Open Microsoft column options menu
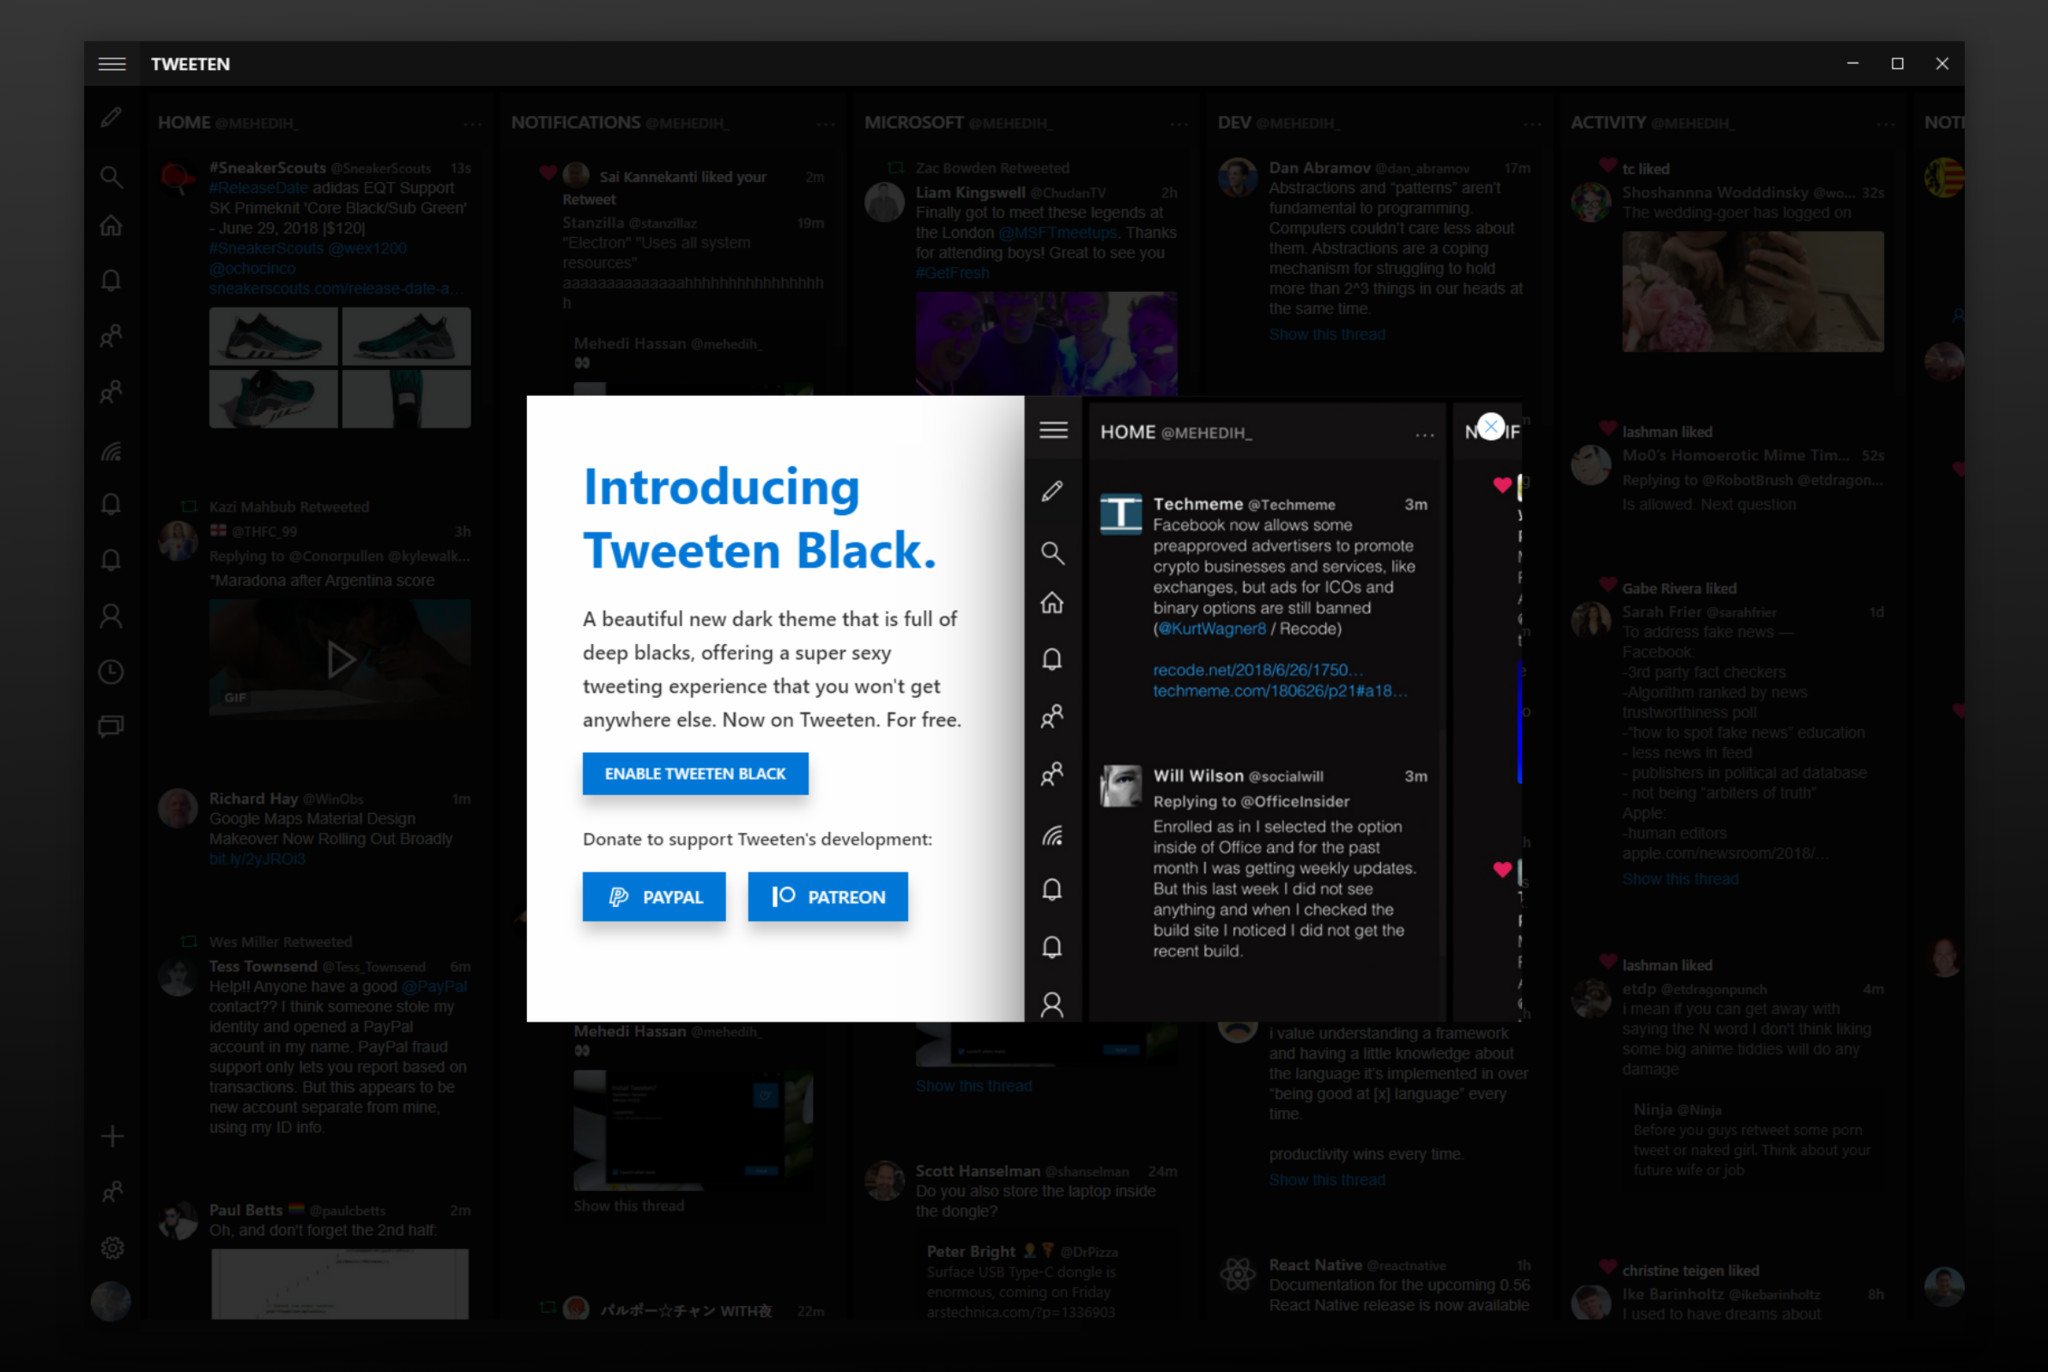Image resolution: width=2048 pixels, height=1372 pixels. [1179, 124]
